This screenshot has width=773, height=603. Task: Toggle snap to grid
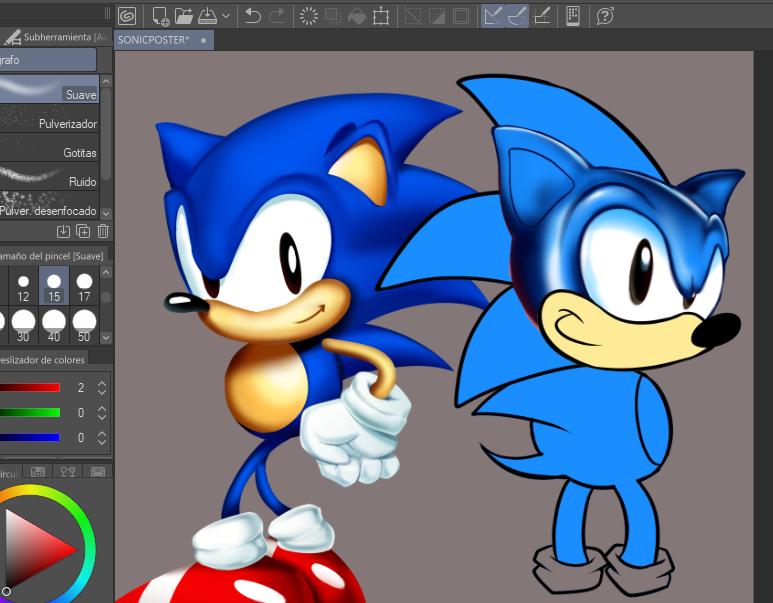point(542,16)
